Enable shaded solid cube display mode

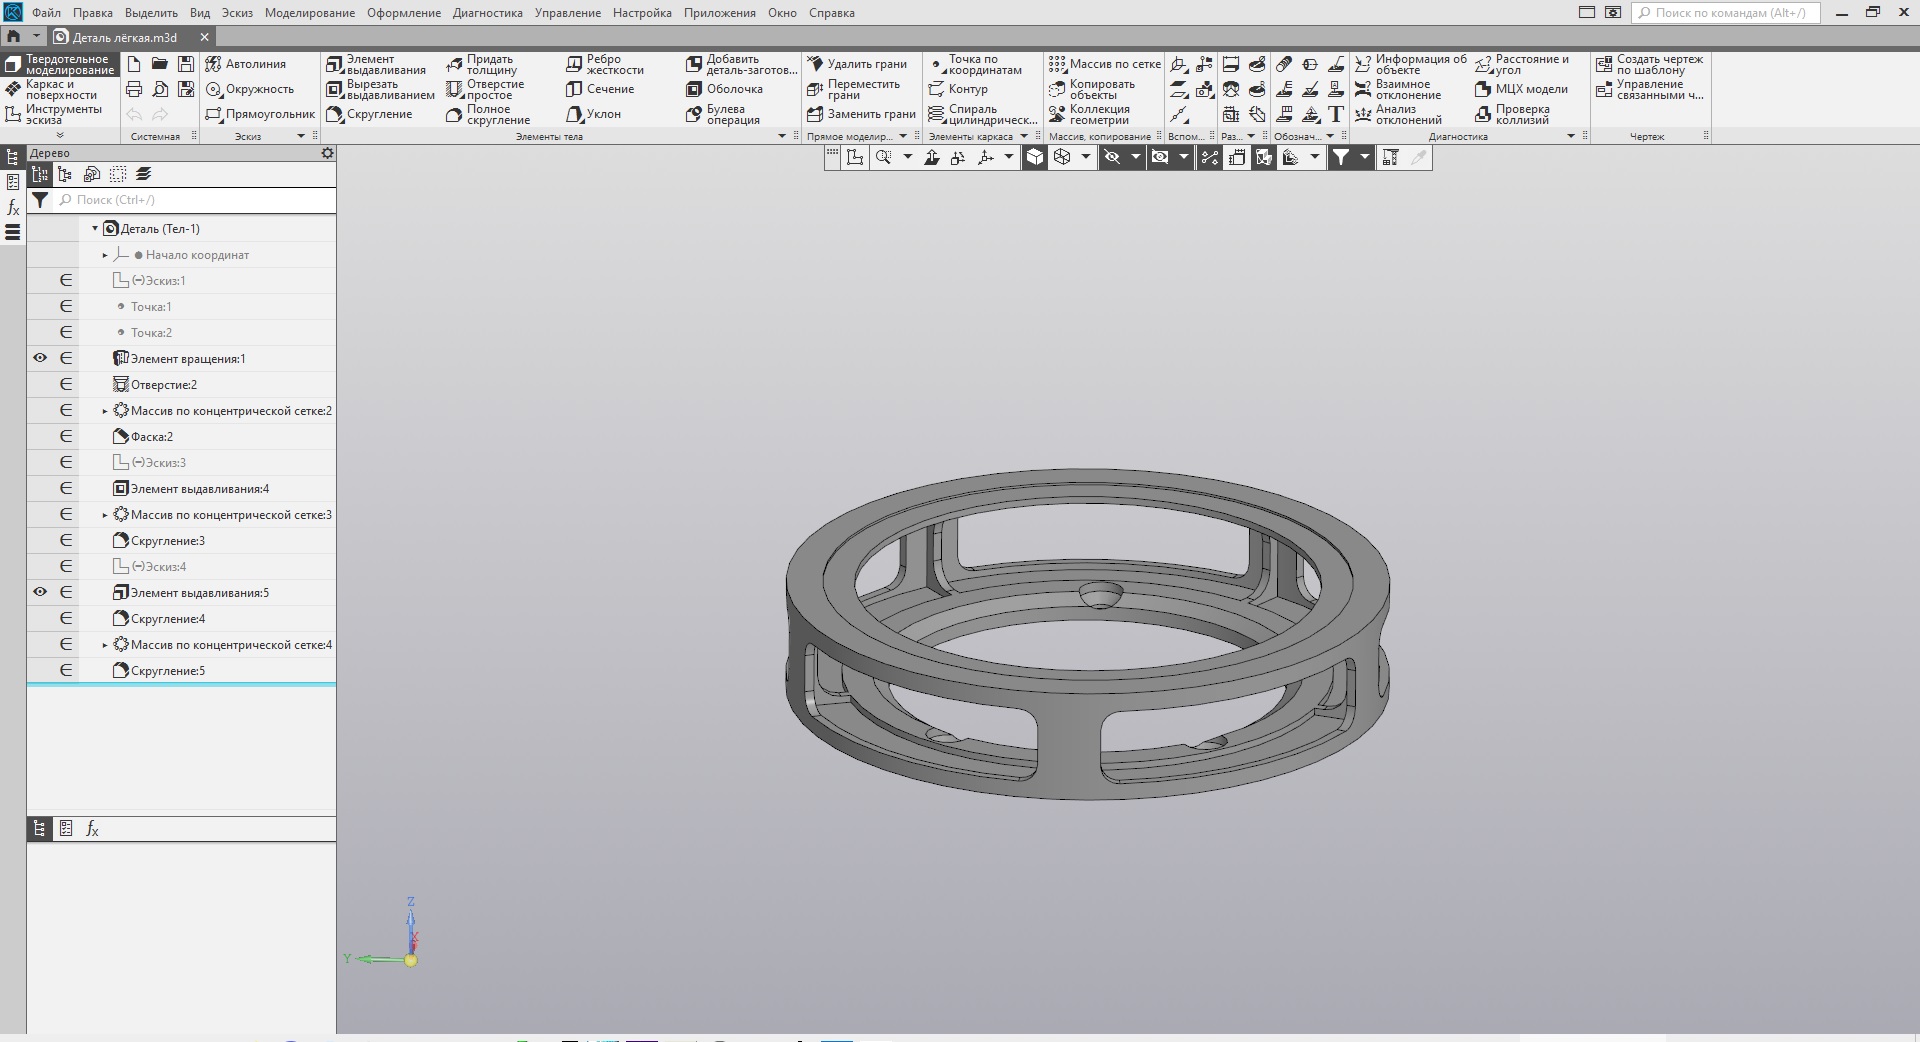click(x=1035, y=157)
